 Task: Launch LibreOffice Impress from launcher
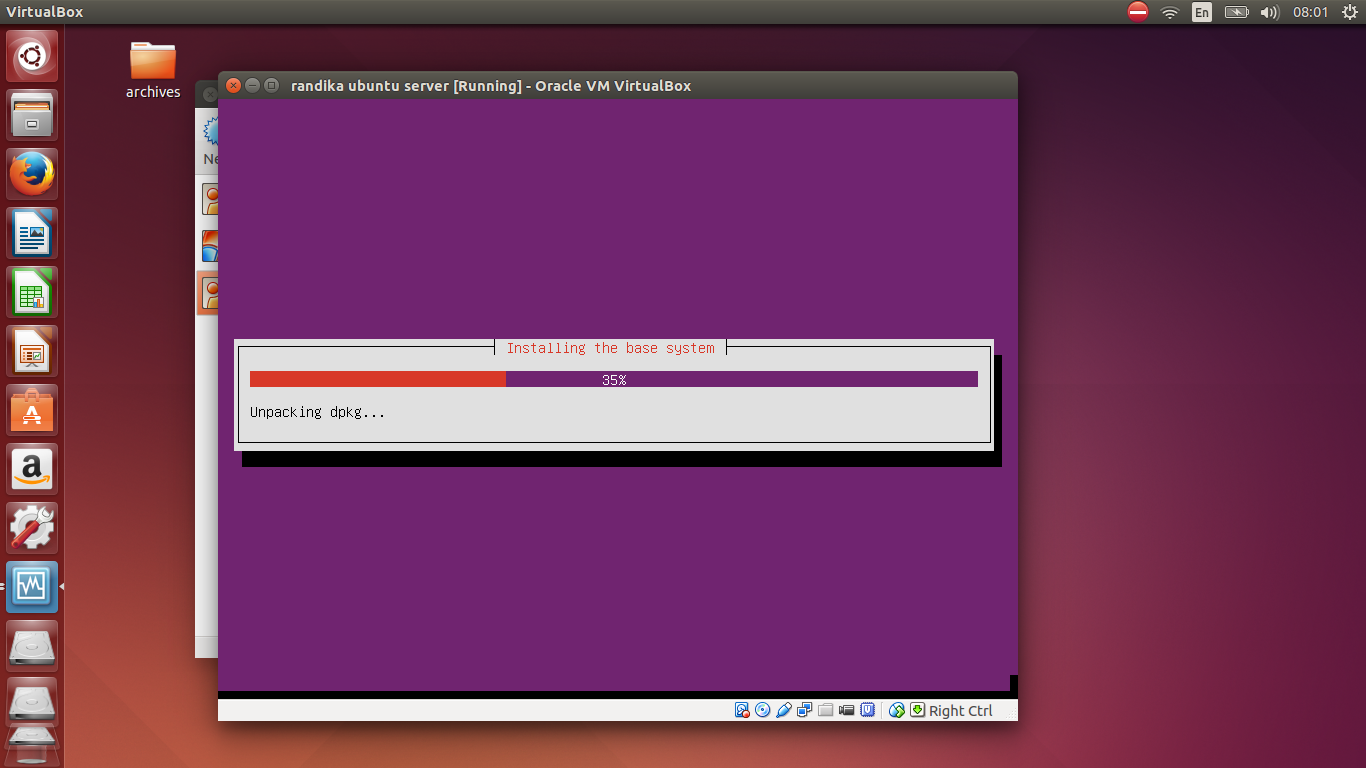(x=32, y=351)
